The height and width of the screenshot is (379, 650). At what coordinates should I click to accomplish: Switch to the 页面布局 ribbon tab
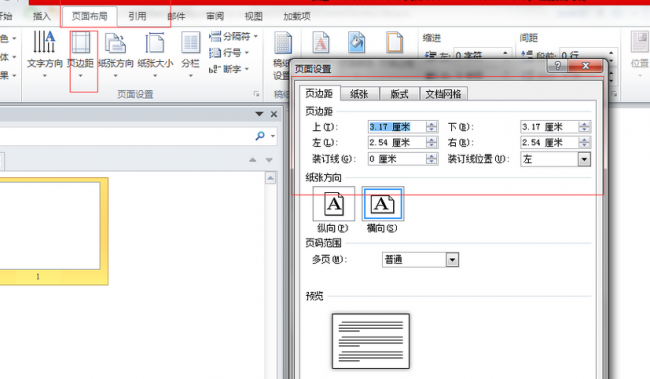tap(89, 16)
